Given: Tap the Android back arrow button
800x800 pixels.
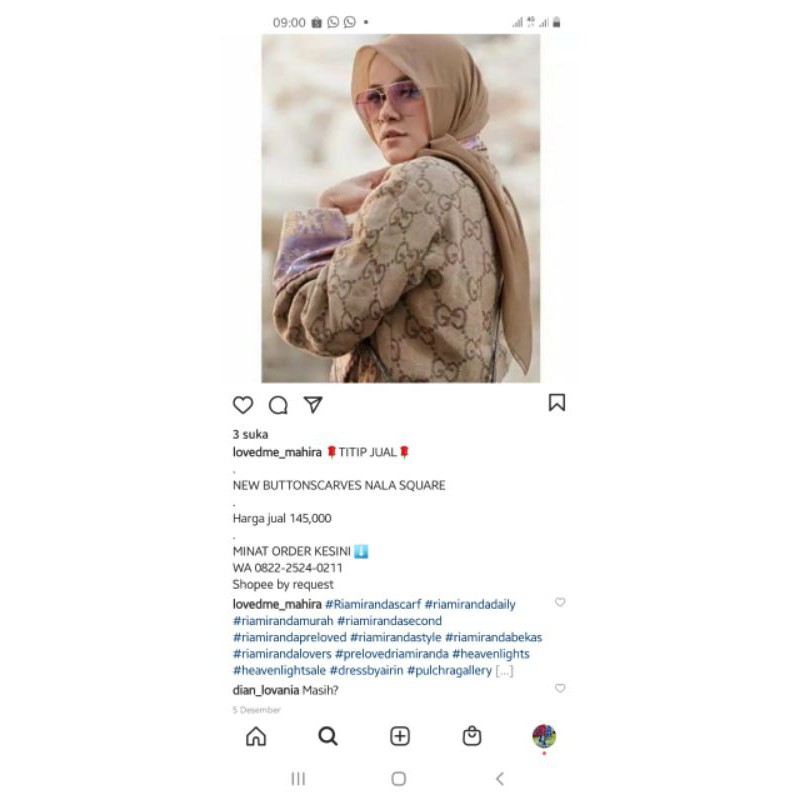Looking at the screenshot, I should point(500,779).
